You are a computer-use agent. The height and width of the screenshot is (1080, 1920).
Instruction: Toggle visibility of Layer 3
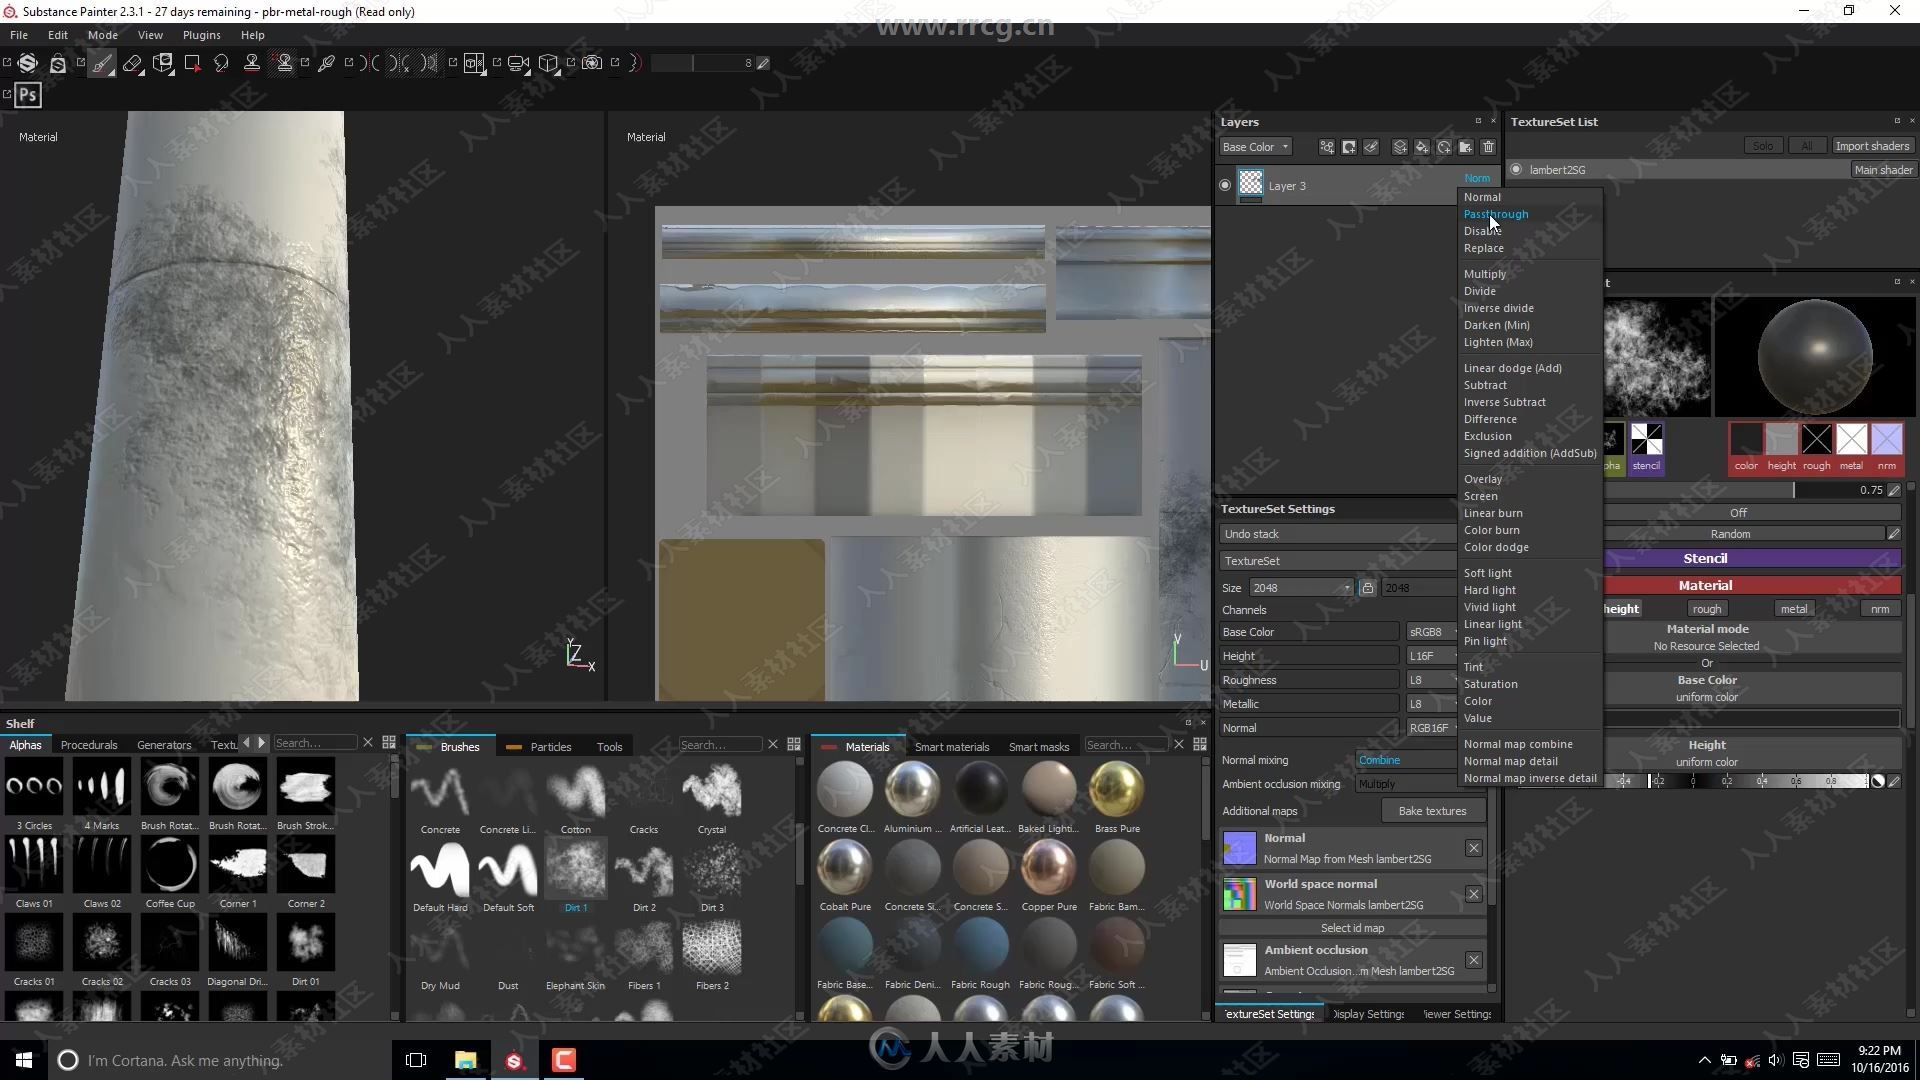click(1226, 185)
